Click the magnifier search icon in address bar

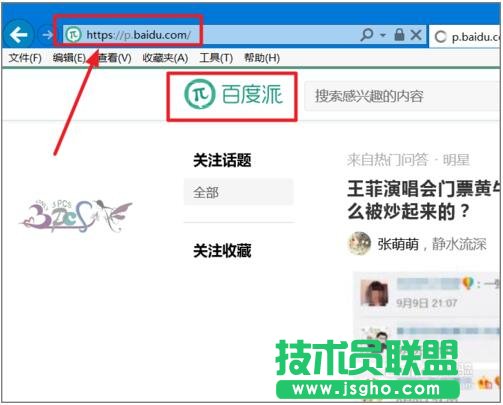coord(366,34)
